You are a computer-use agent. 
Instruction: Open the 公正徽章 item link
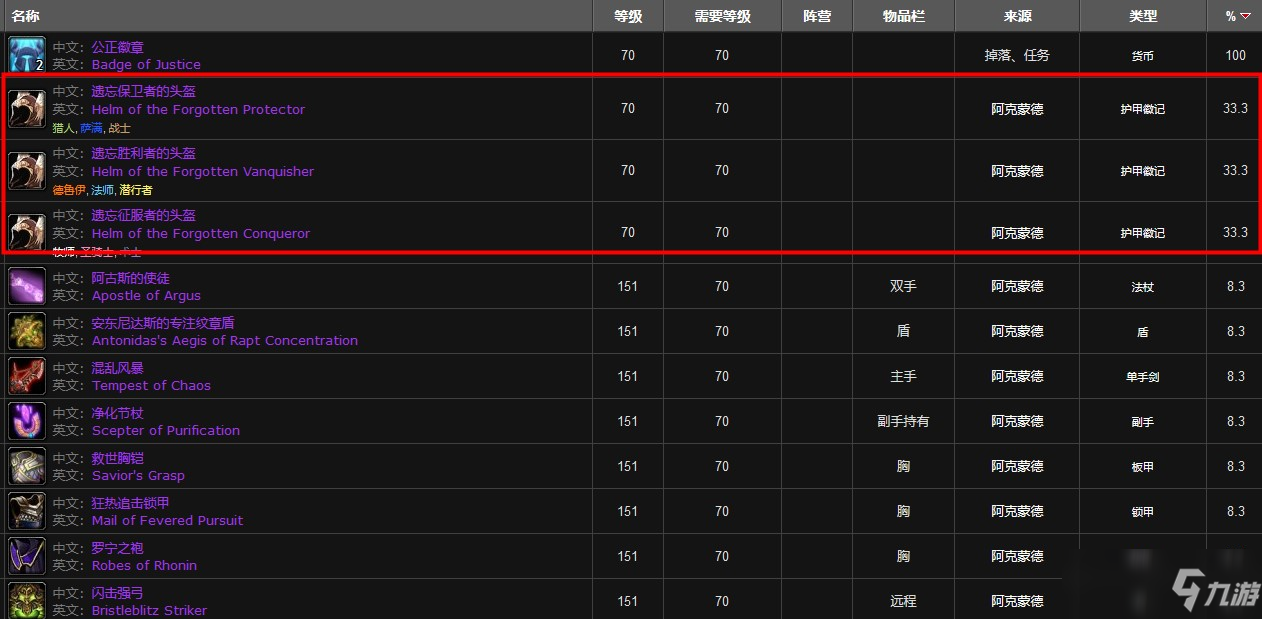pos(118,47)
